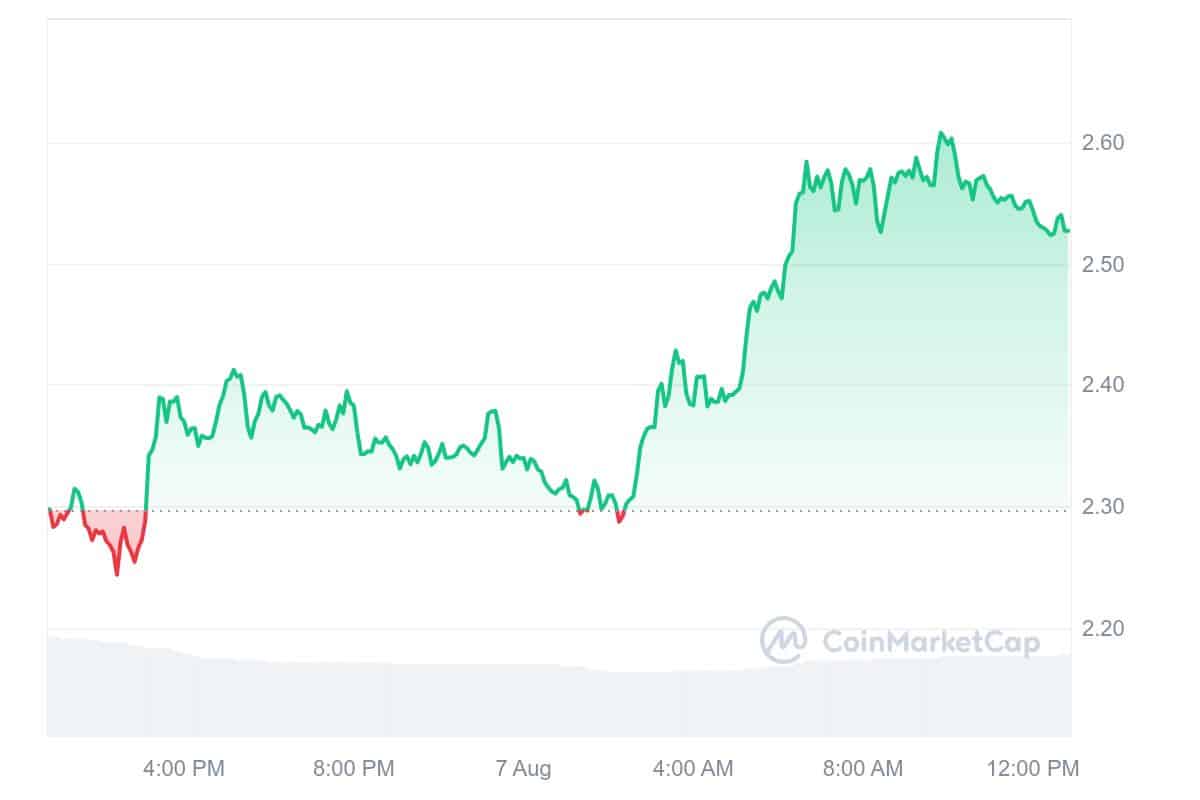Click the 2.60 price axis label
Screen dimensions: 1200x800
pos(1103,143)
